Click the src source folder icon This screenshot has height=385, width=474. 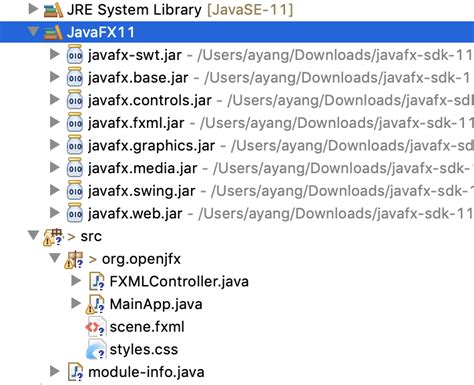pyautogui.click(x=53, y=237)
